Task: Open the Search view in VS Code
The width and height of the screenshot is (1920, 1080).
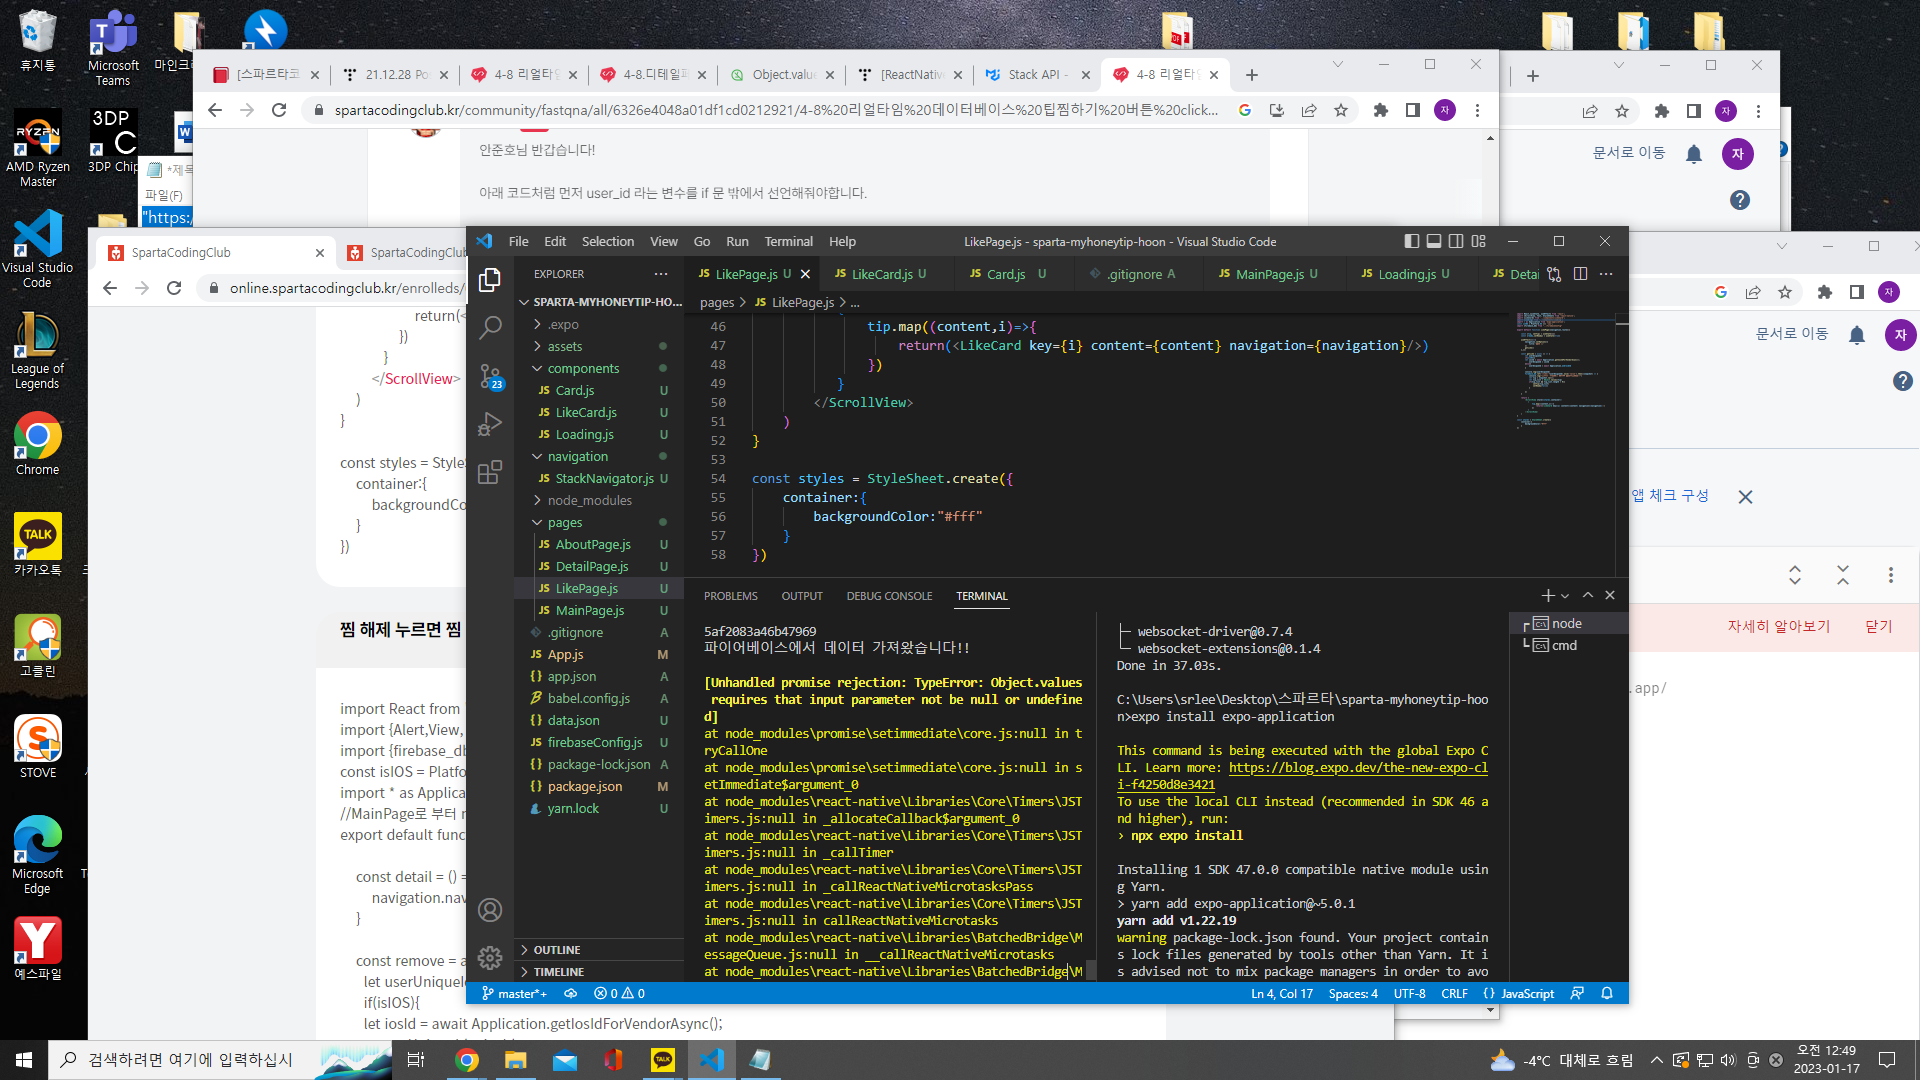Action: [490, 327]
